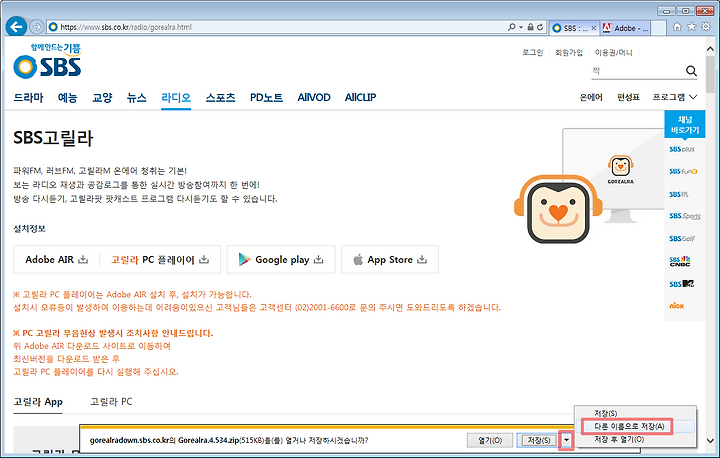This screenshot has width=720, height=458.
Task: Select 저장(S) in save popup menu
Action: pyautogui.click(x=606, y=413)
